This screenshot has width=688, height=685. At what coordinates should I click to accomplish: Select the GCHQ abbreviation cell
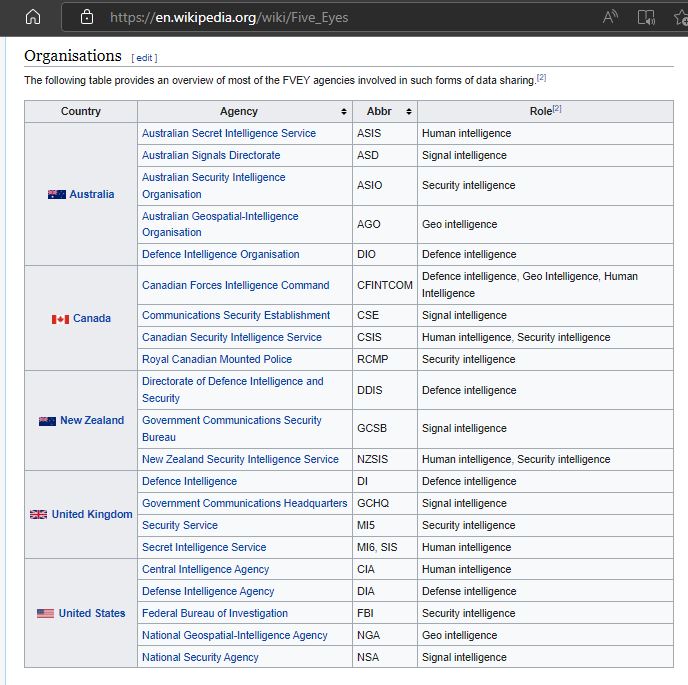(x=385, y=503)
